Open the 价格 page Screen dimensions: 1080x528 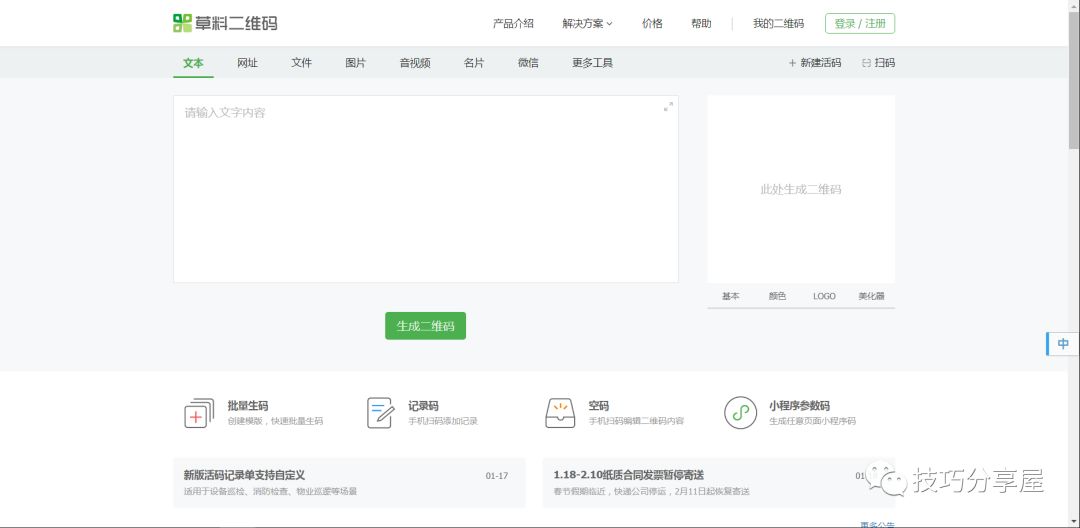click(652, 23)
